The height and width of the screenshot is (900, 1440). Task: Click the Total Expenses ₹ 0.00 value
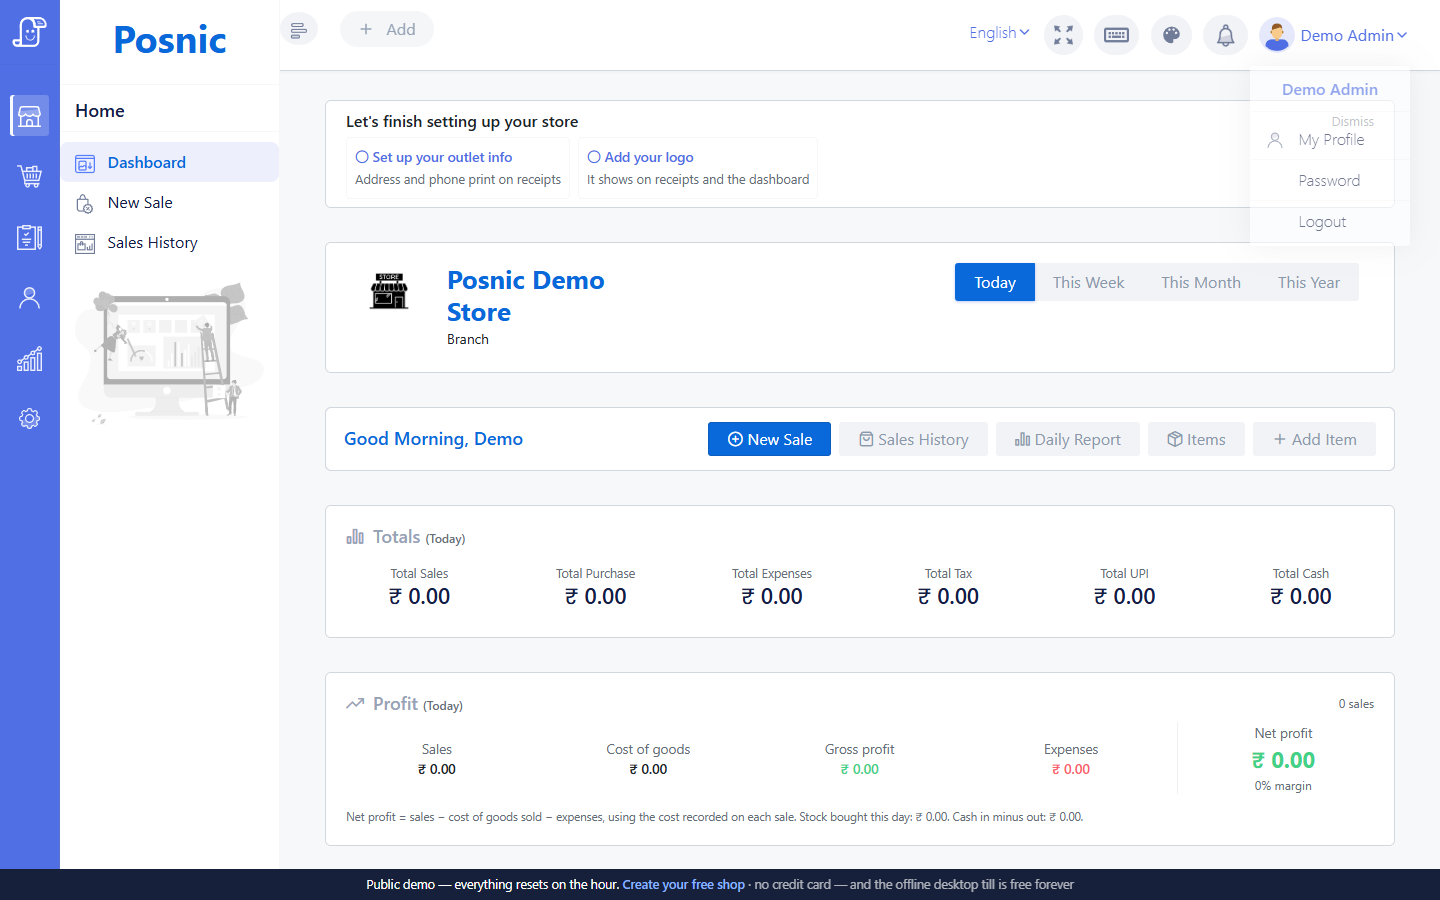click(x=772, y=597)
